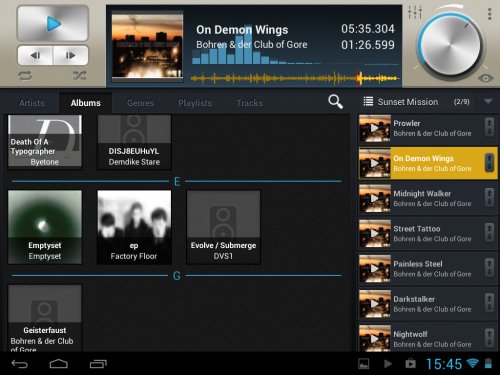Grab the reorder handle on Nightwolf
This screenshot has width=500, height=375.
coord(489,338)
